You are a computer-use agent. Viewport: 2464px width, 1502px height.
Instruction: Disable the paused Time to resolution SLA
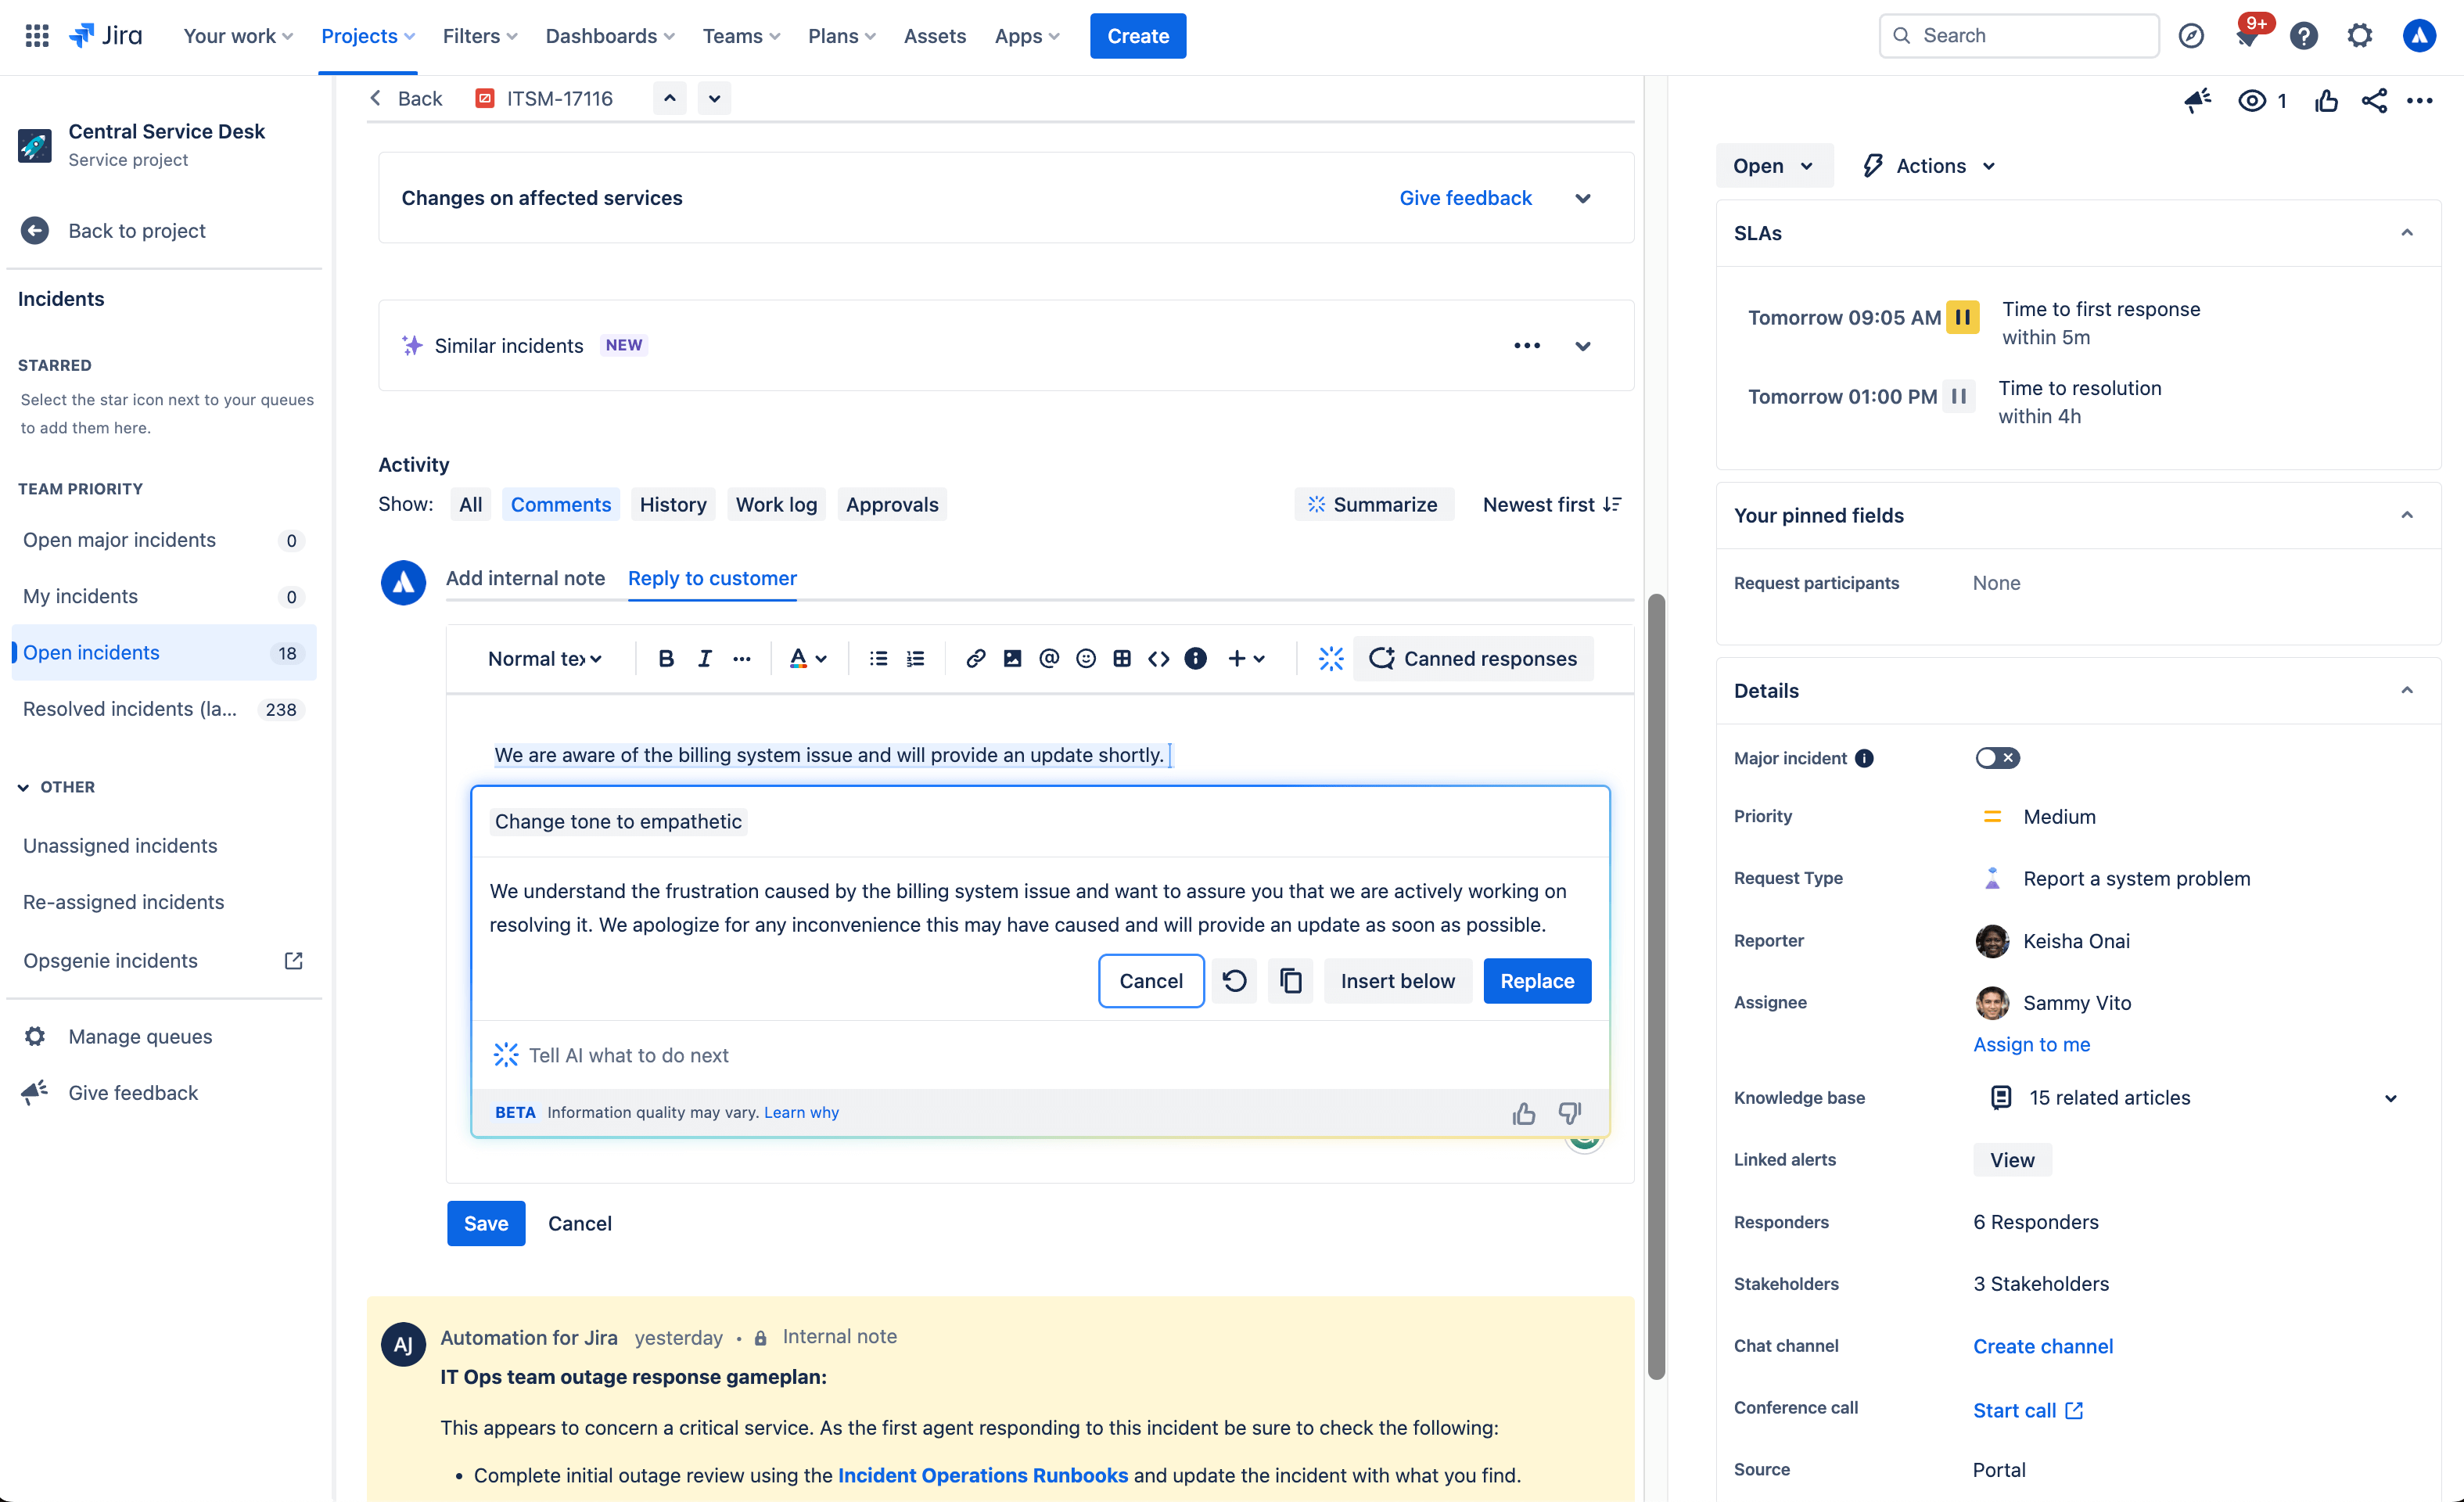pyautogui.click(x=1959, y=393)
